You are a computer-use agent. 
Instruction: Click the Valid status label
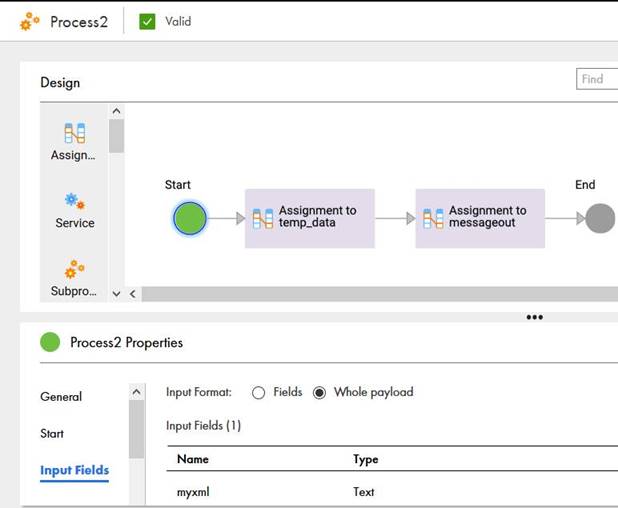[178, 21]
